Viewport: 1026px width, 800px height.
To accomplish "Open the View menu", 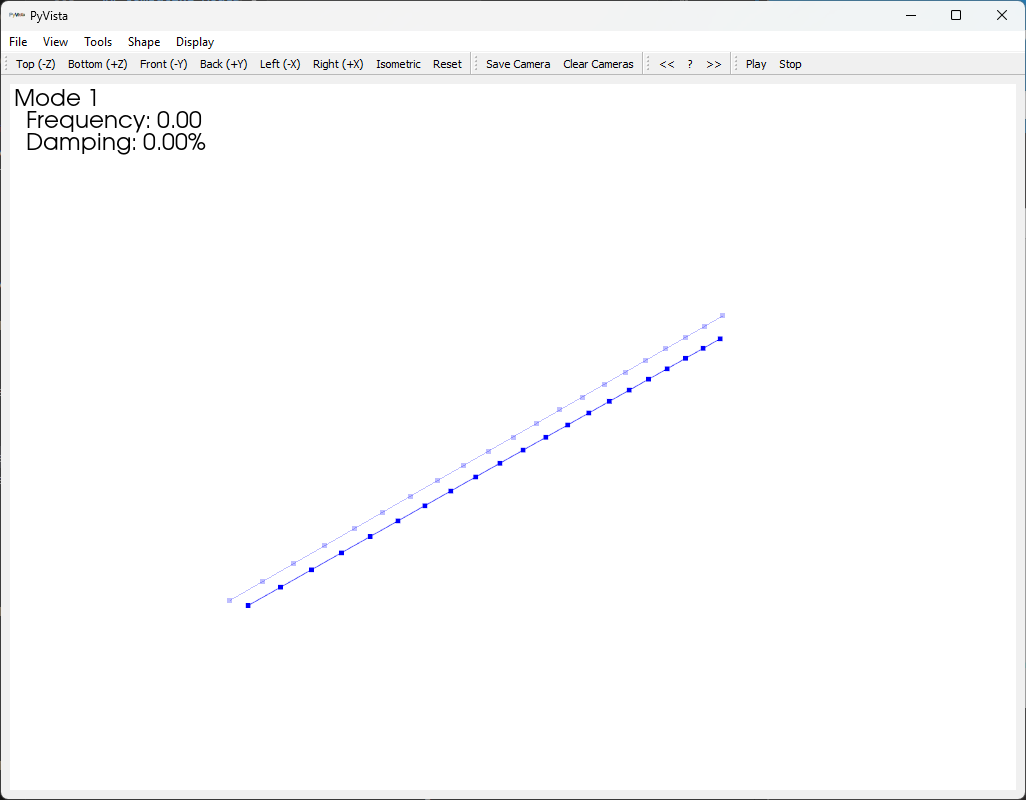I will (x=55, y=42).
